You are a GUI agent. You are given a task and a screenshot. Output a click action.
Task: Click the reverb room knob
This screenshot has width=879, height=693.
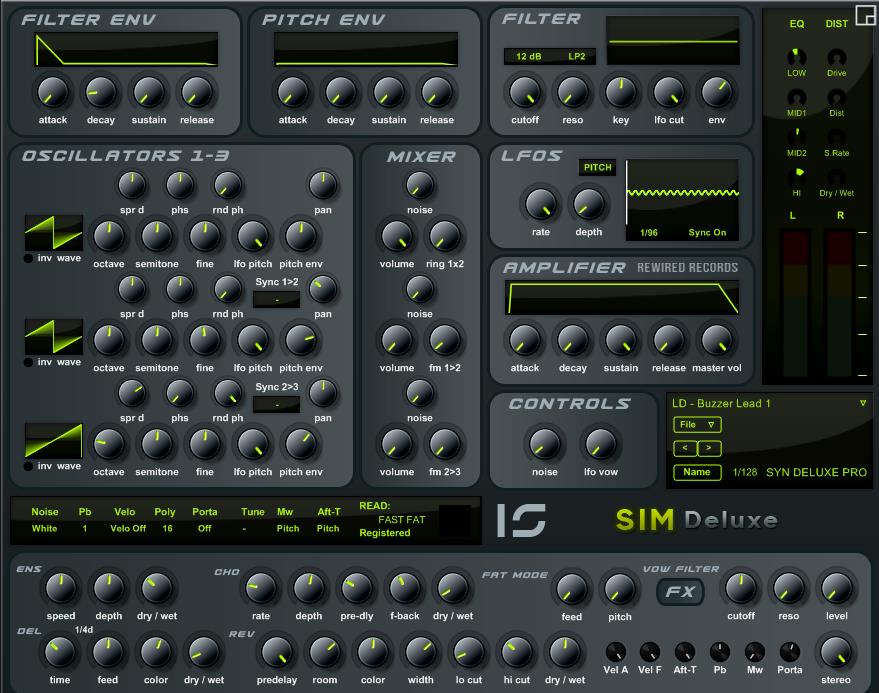coord(325,652)
